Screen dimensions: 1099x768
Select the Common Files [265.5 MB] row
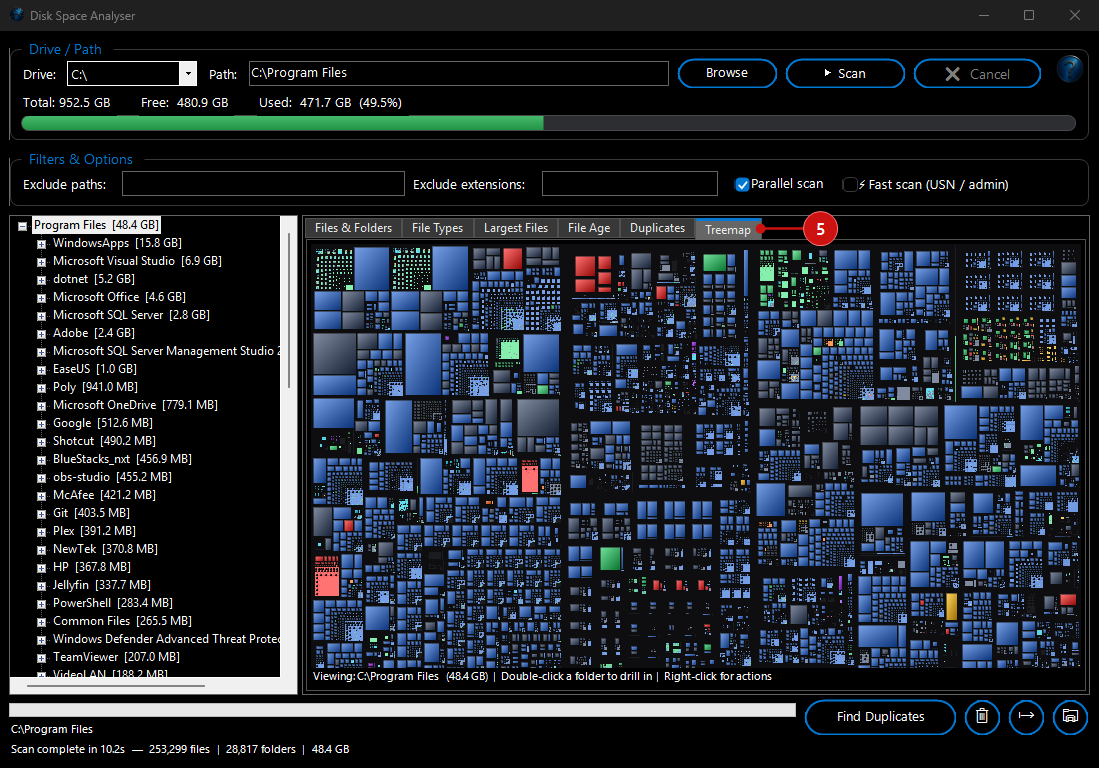click(123, 622)
